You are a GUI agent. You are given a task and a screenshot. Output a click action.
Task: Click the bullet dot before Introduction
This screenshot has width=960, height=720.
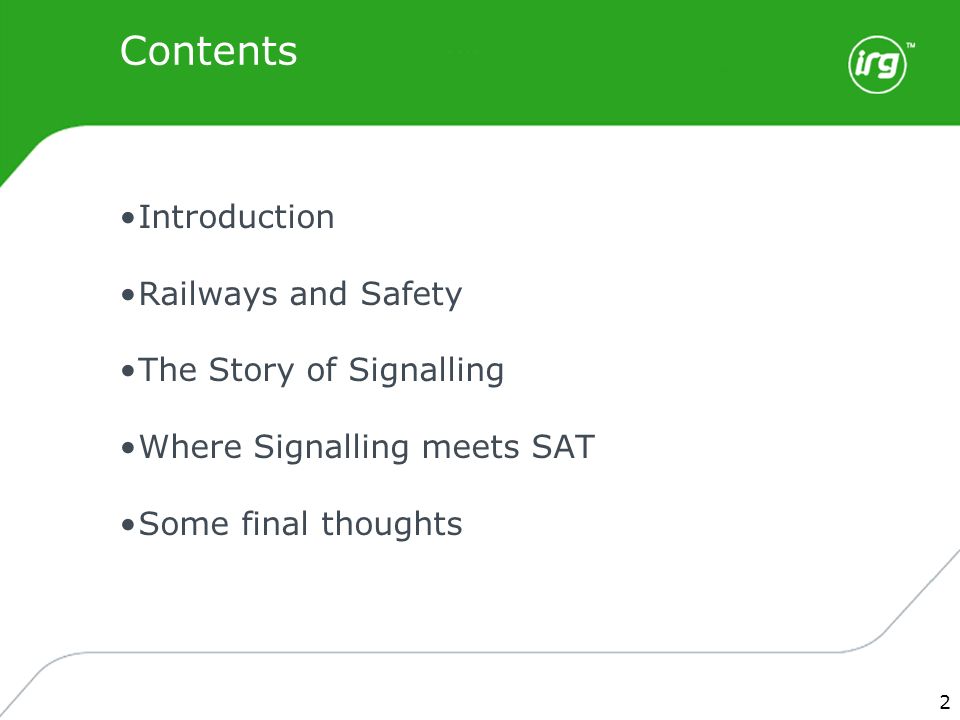pyautogui.click(x=127, y=217)
